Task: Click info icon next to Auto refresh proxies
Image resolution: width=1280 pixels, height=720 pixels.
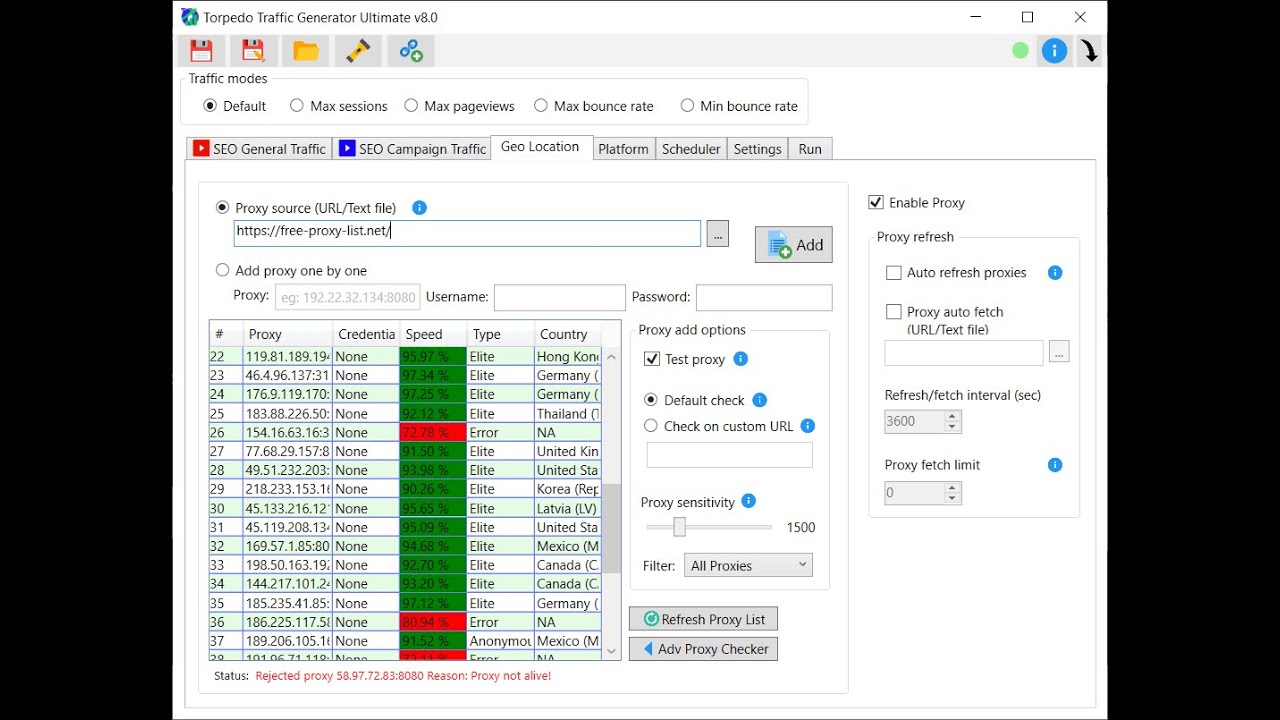Action: tap(1055, 272)
